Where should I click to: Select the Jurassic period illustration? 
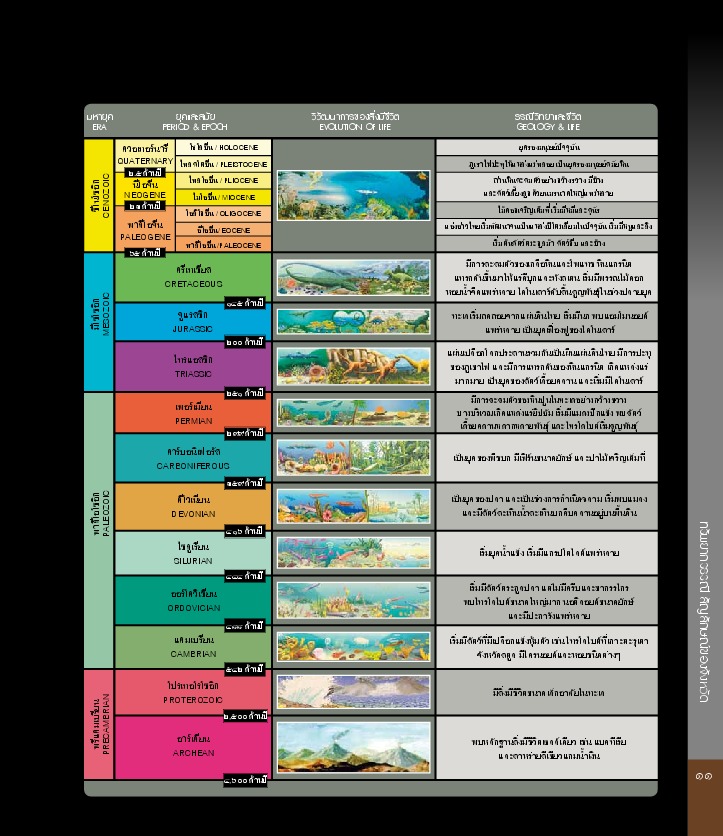click(x=354, y=321)
